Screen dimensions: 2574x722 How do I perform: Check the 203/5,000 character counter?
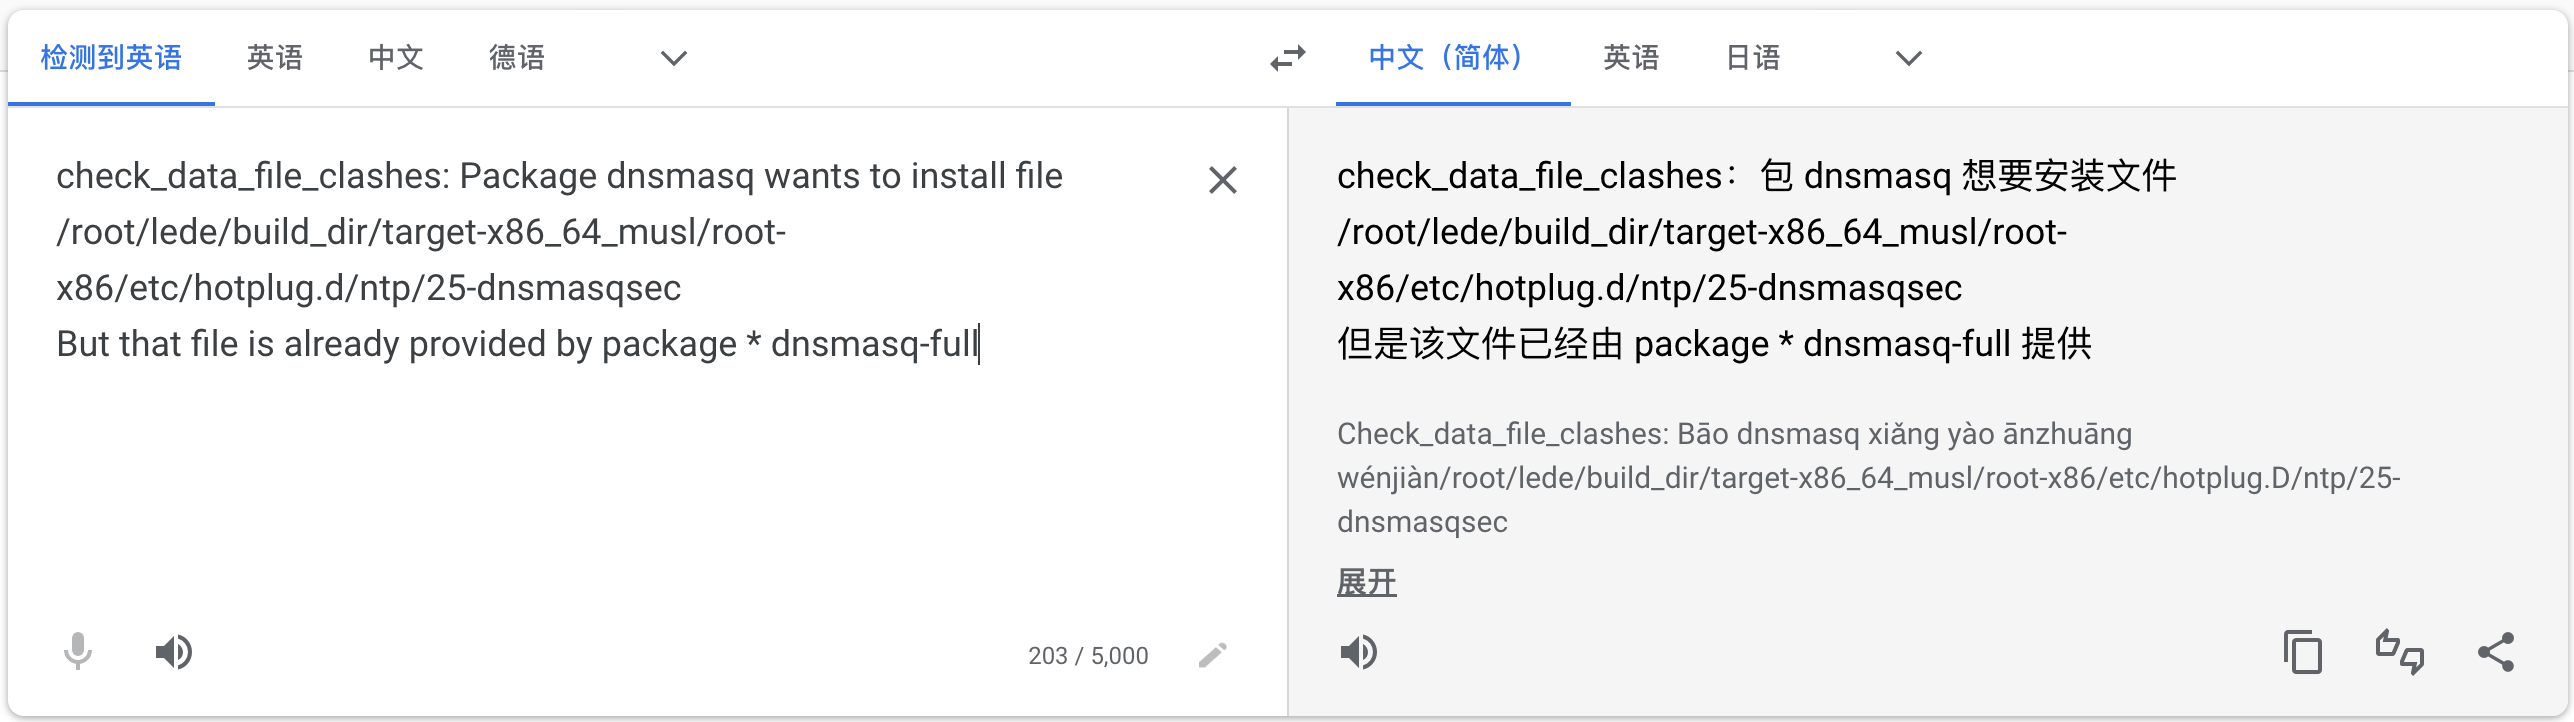pos(1087,655)
